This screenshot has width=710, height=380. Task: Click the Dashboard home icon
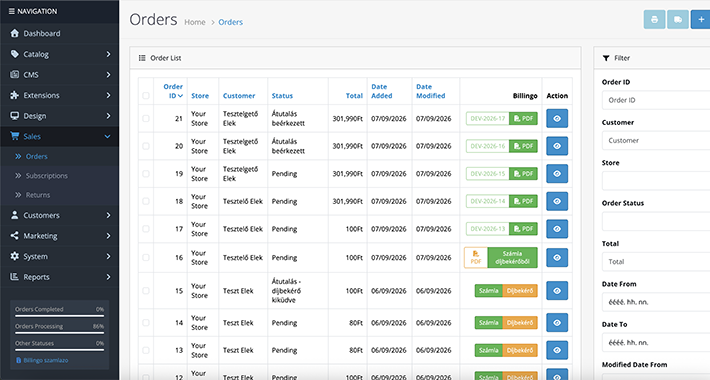click(14, 33)
